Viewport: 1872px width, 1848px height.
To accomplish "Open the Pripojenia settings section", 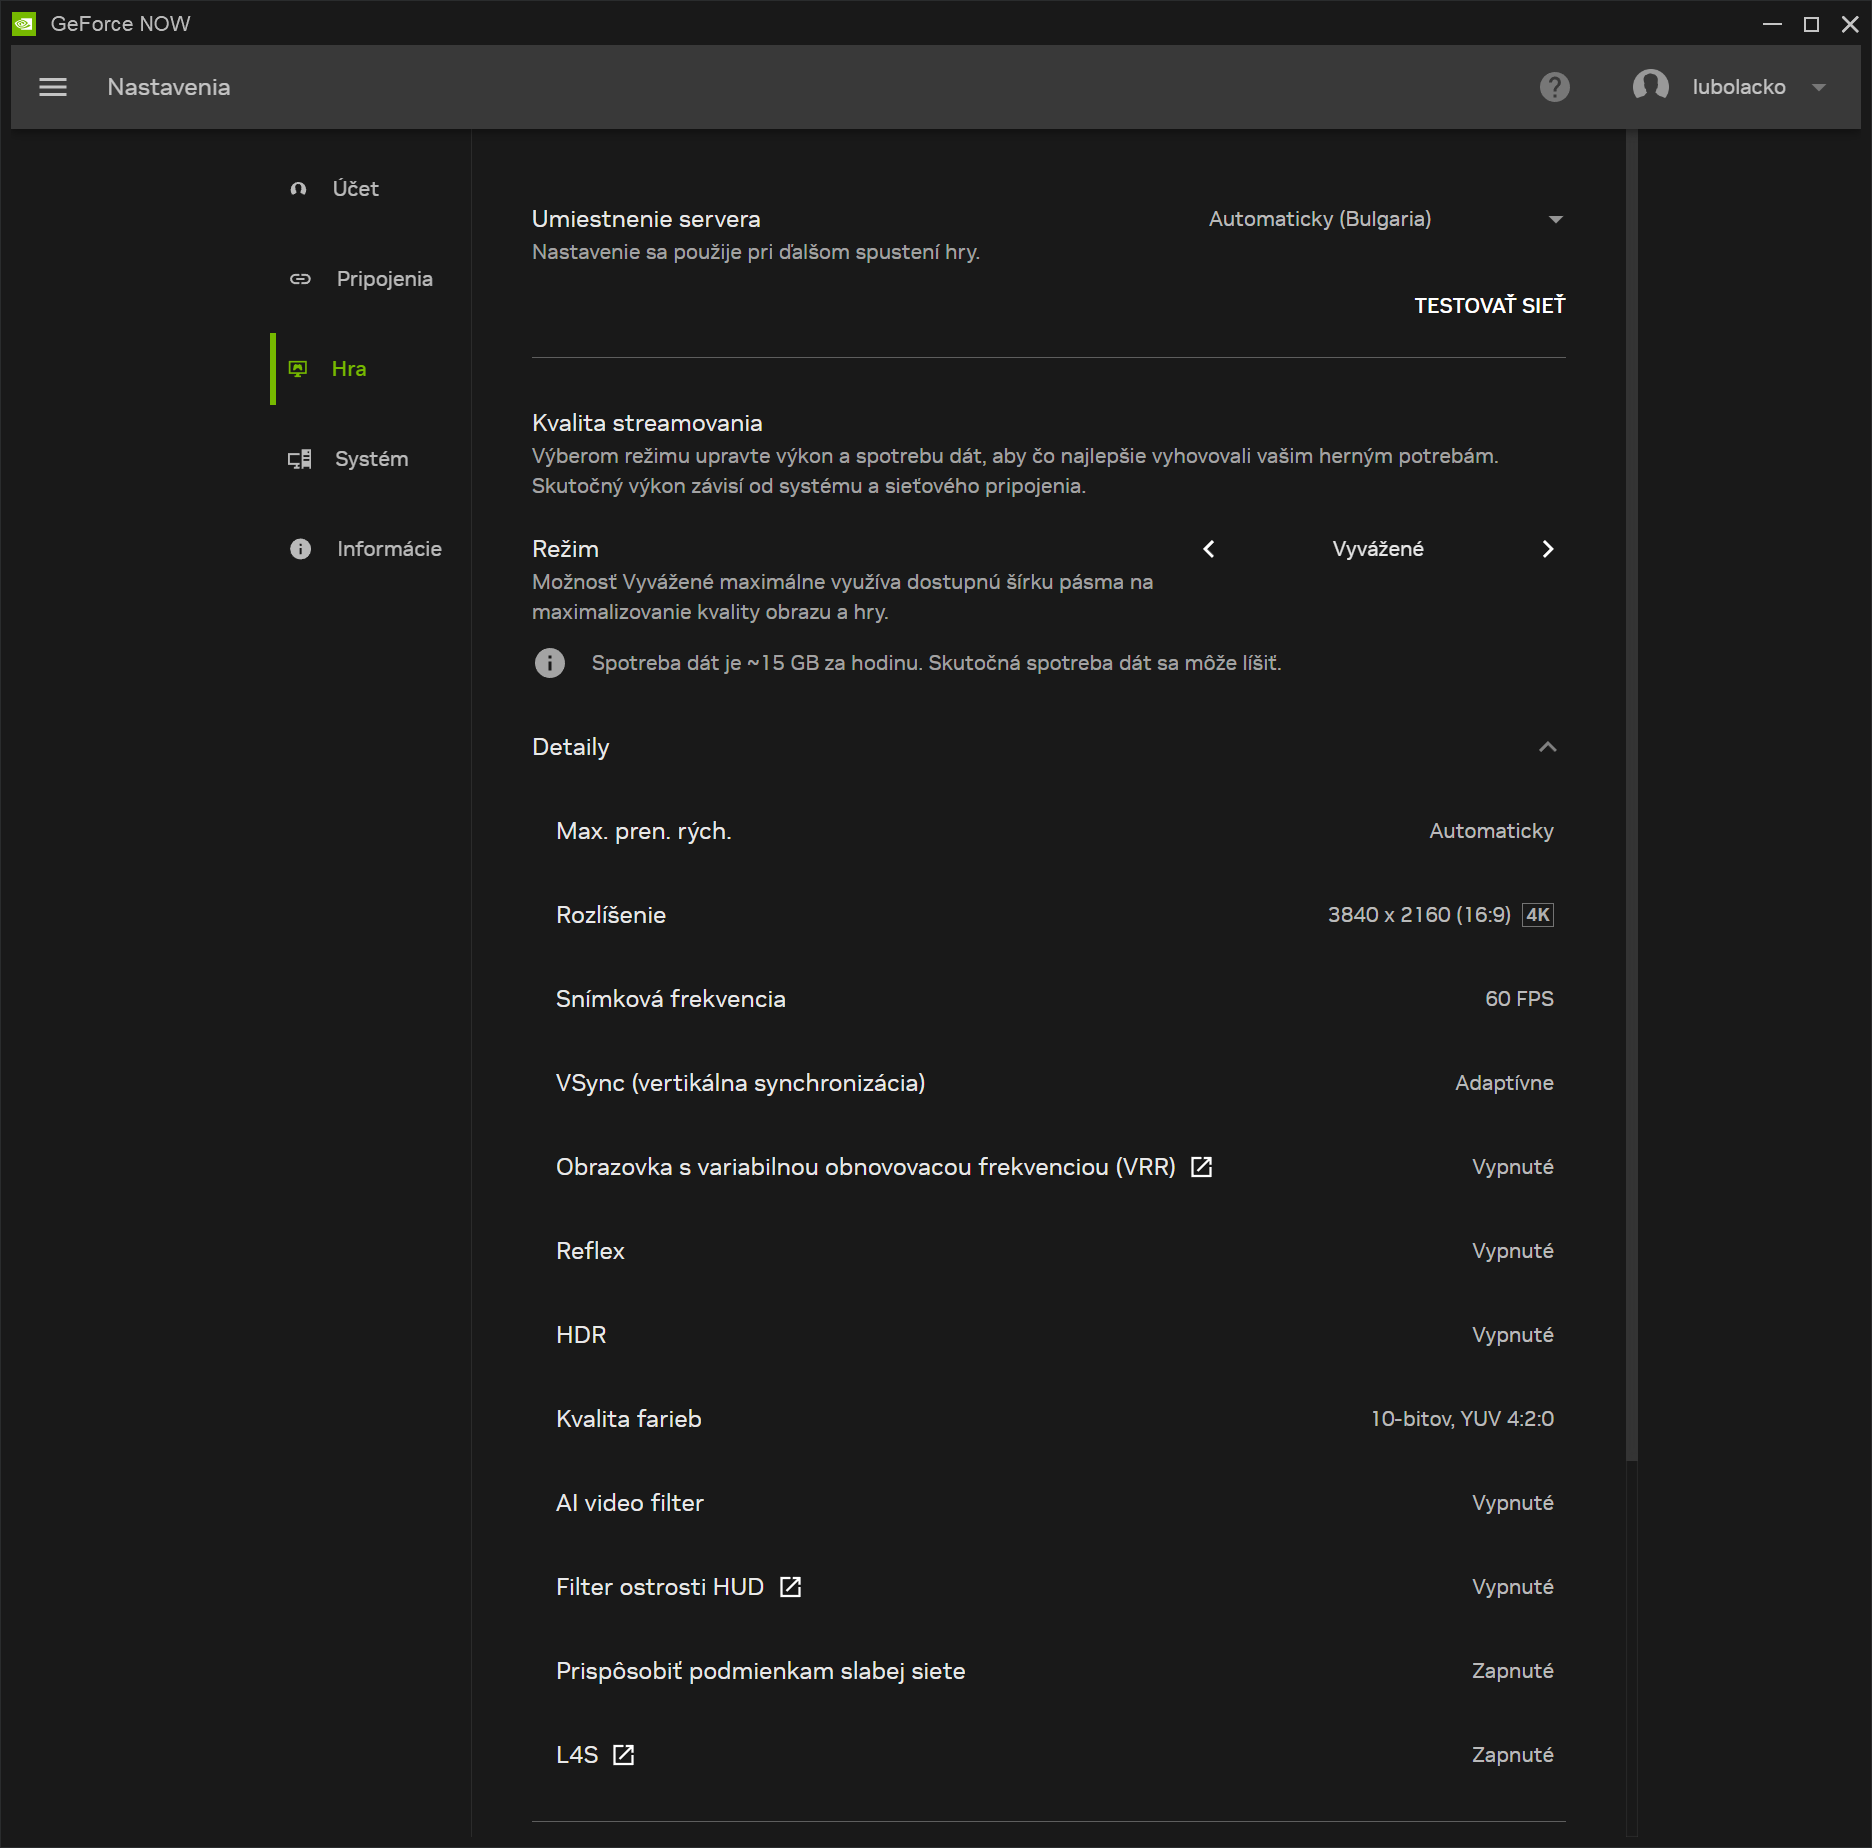I will [x=383, y=279].
